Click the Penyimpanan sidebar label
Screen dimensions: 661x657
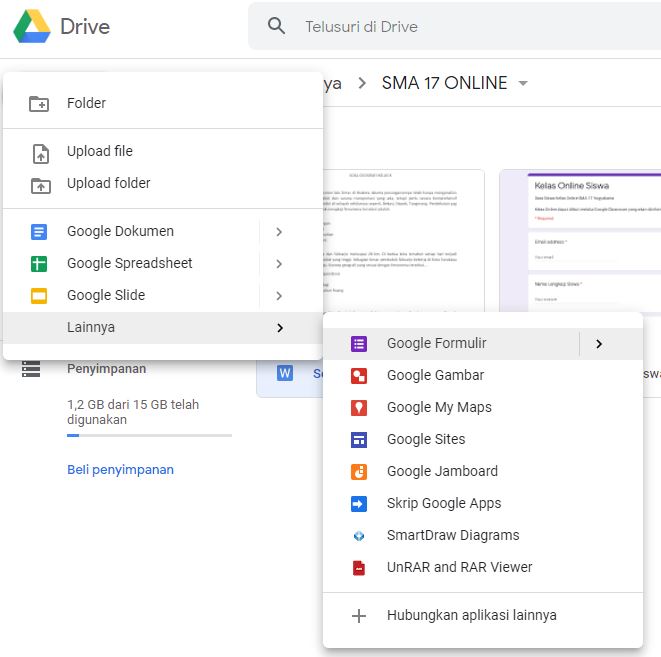[107, 369]
